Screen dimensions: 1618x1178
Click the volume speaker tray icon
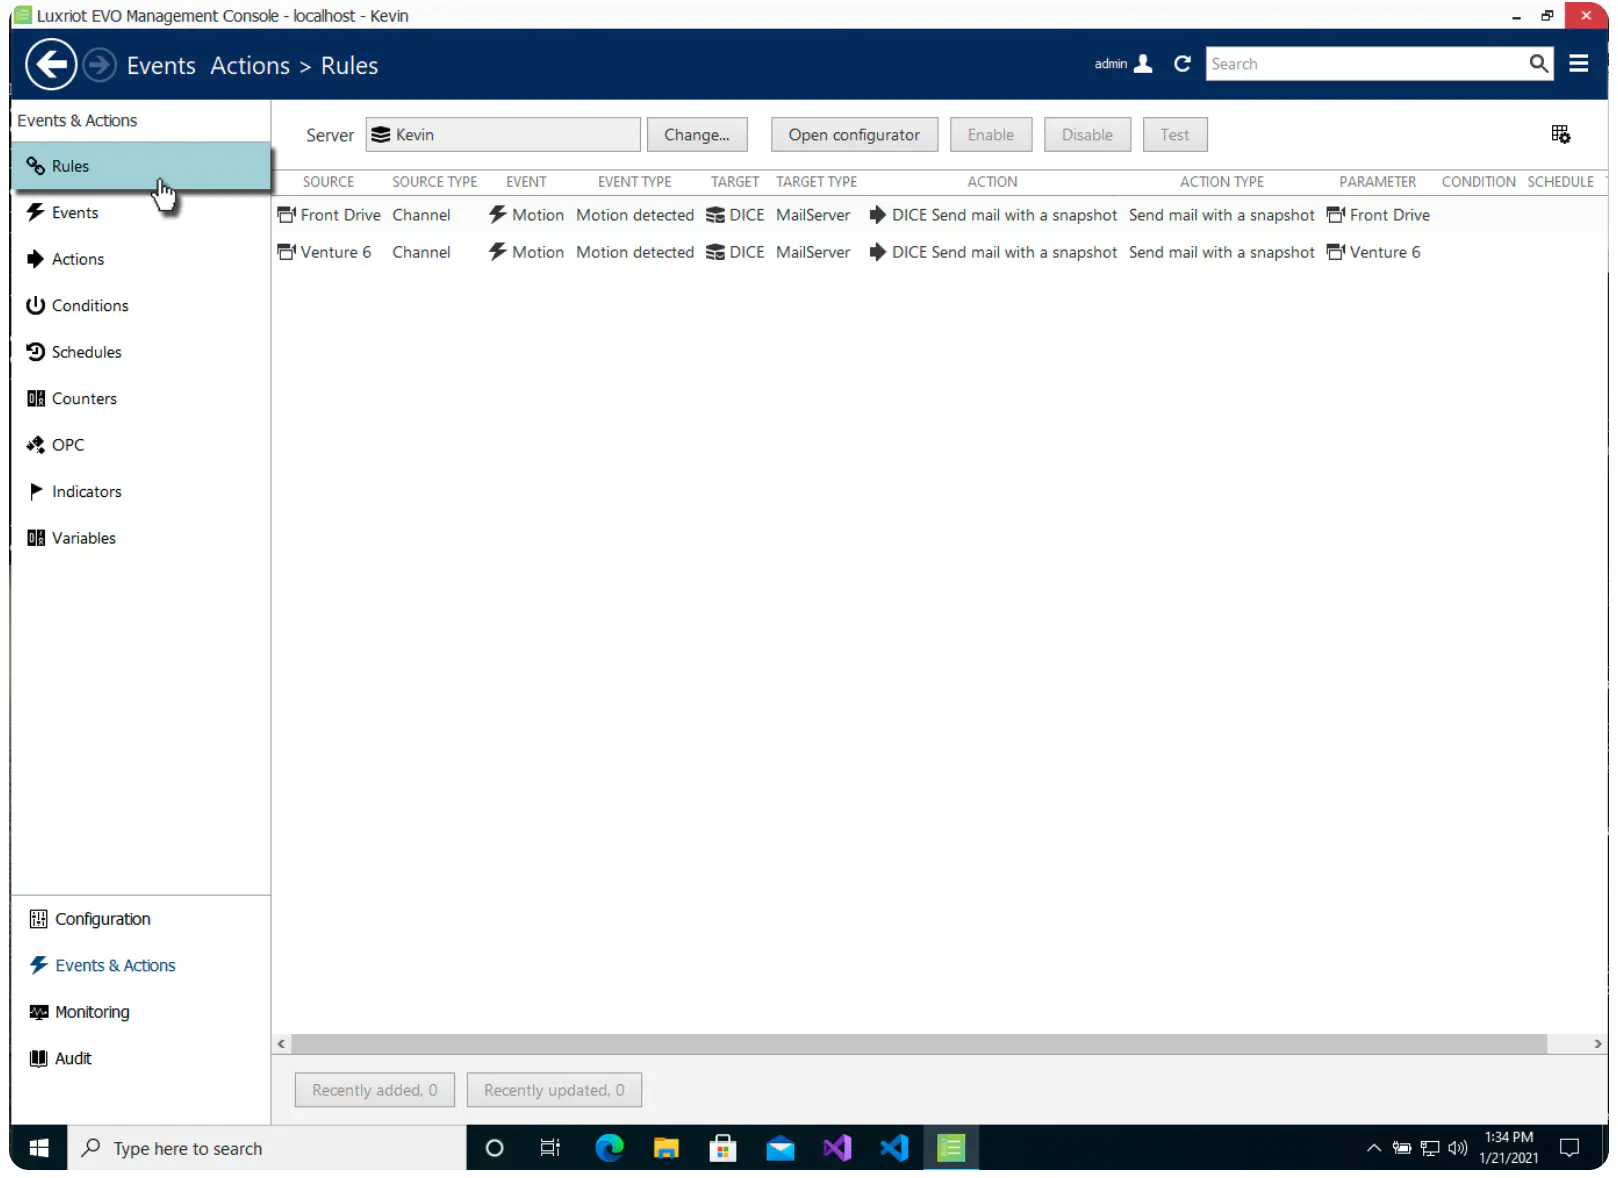(1458, 1148)
